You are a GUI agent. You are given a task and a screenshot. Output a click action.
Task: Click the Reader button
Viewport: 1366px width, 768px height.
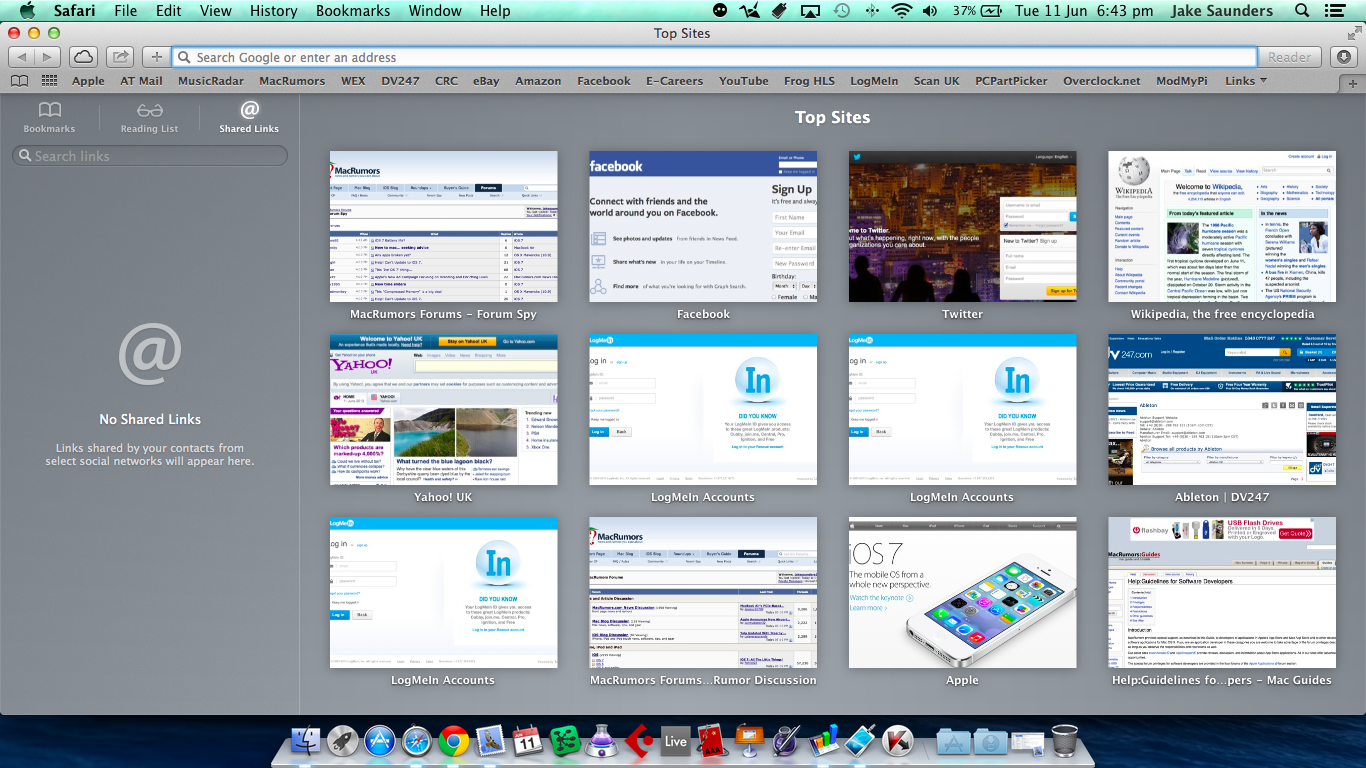(x=1290, y=57)
